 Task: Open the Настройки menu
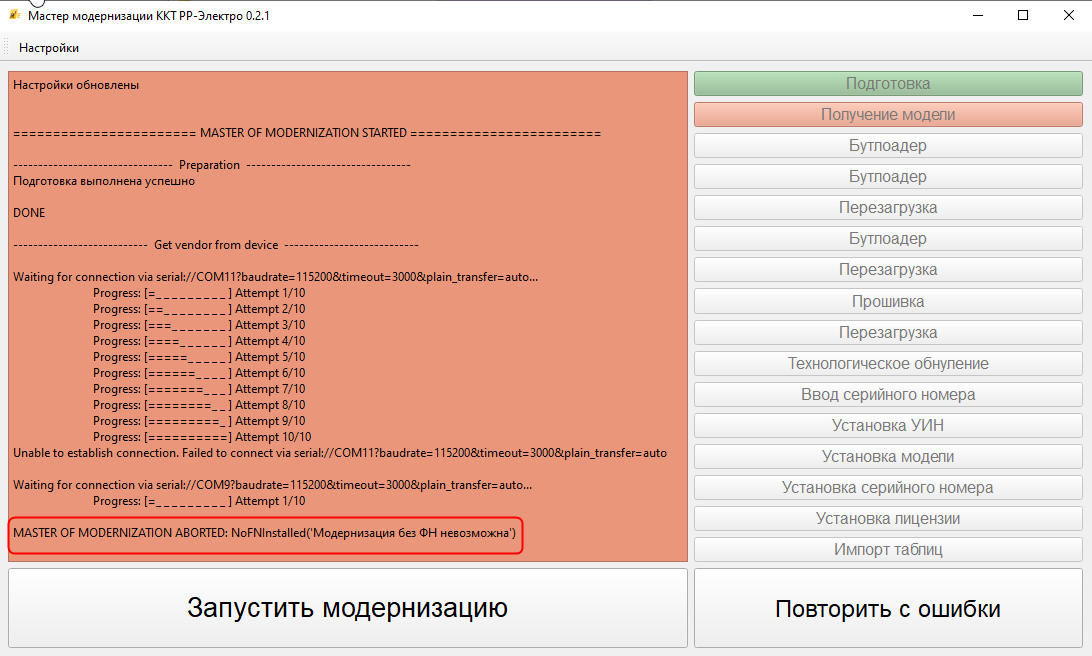pos(49,48)
